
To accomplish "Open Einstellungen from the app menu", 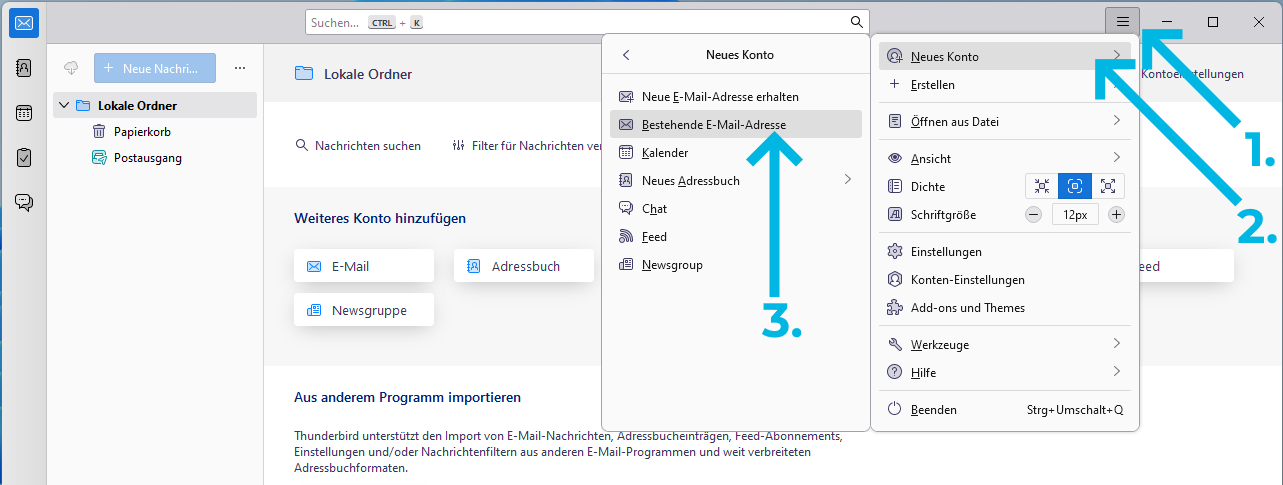I will 945,252.
